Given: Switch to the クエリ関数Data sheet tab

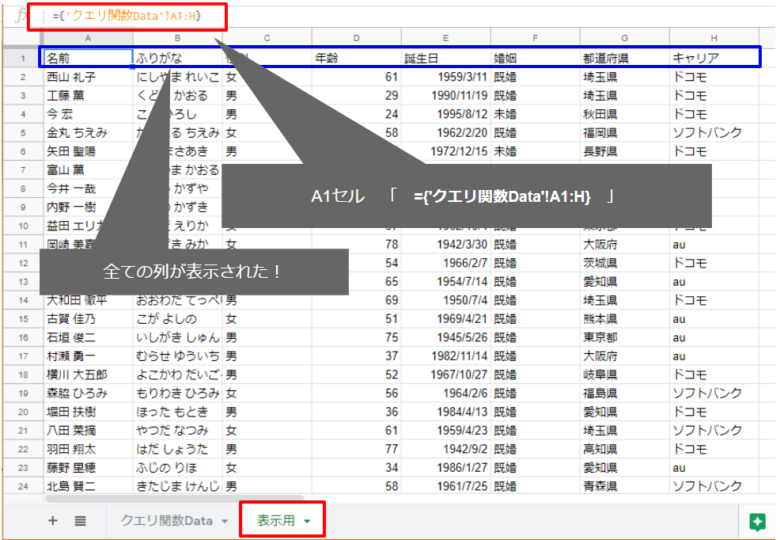Looking at the screenshot, I should click(x=166, y=521).
